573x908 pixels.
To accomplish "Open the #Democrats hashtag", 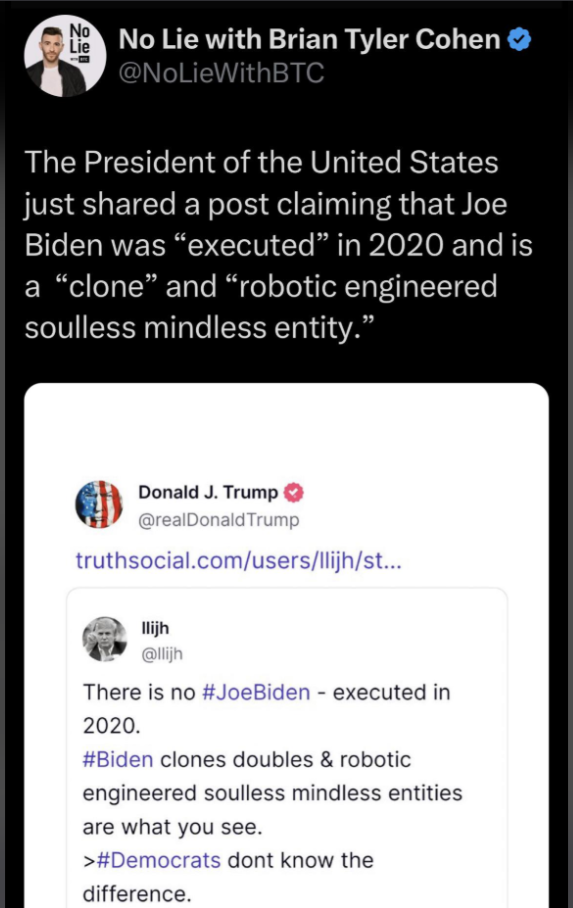I will tap(158, 861).
